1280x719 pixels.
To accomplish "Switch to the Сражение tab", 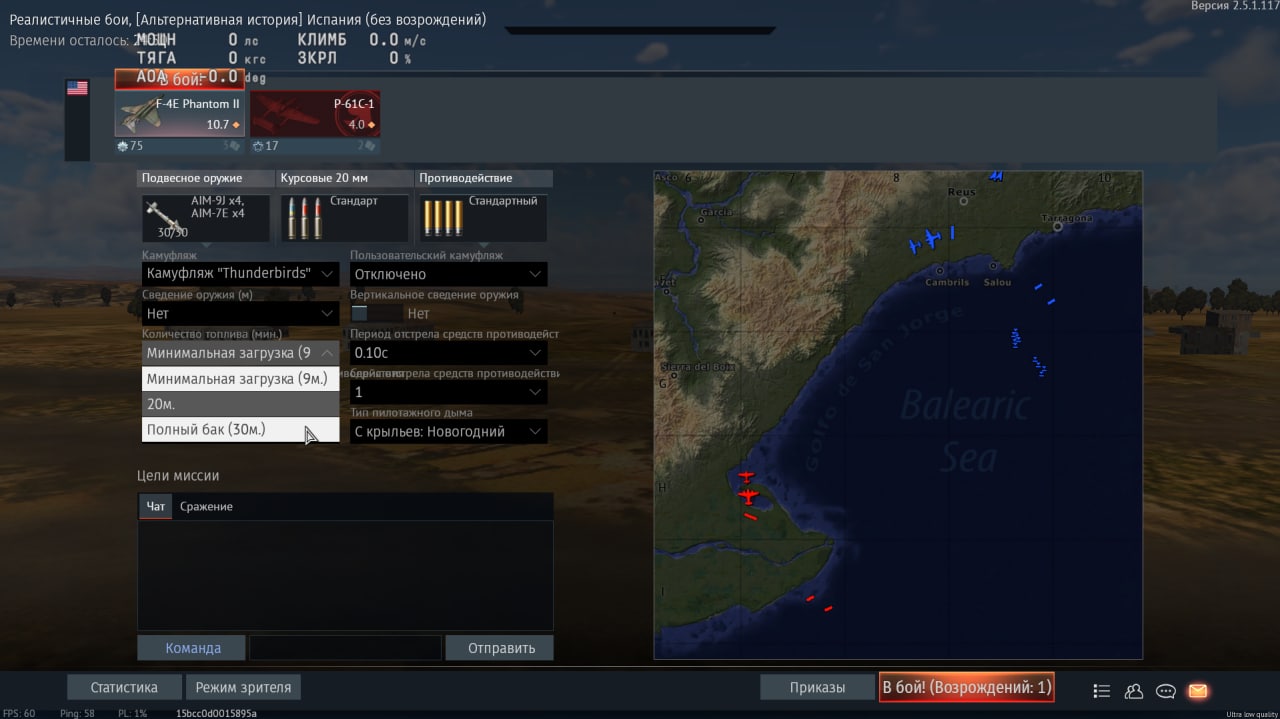I will (x=206, y=506).
